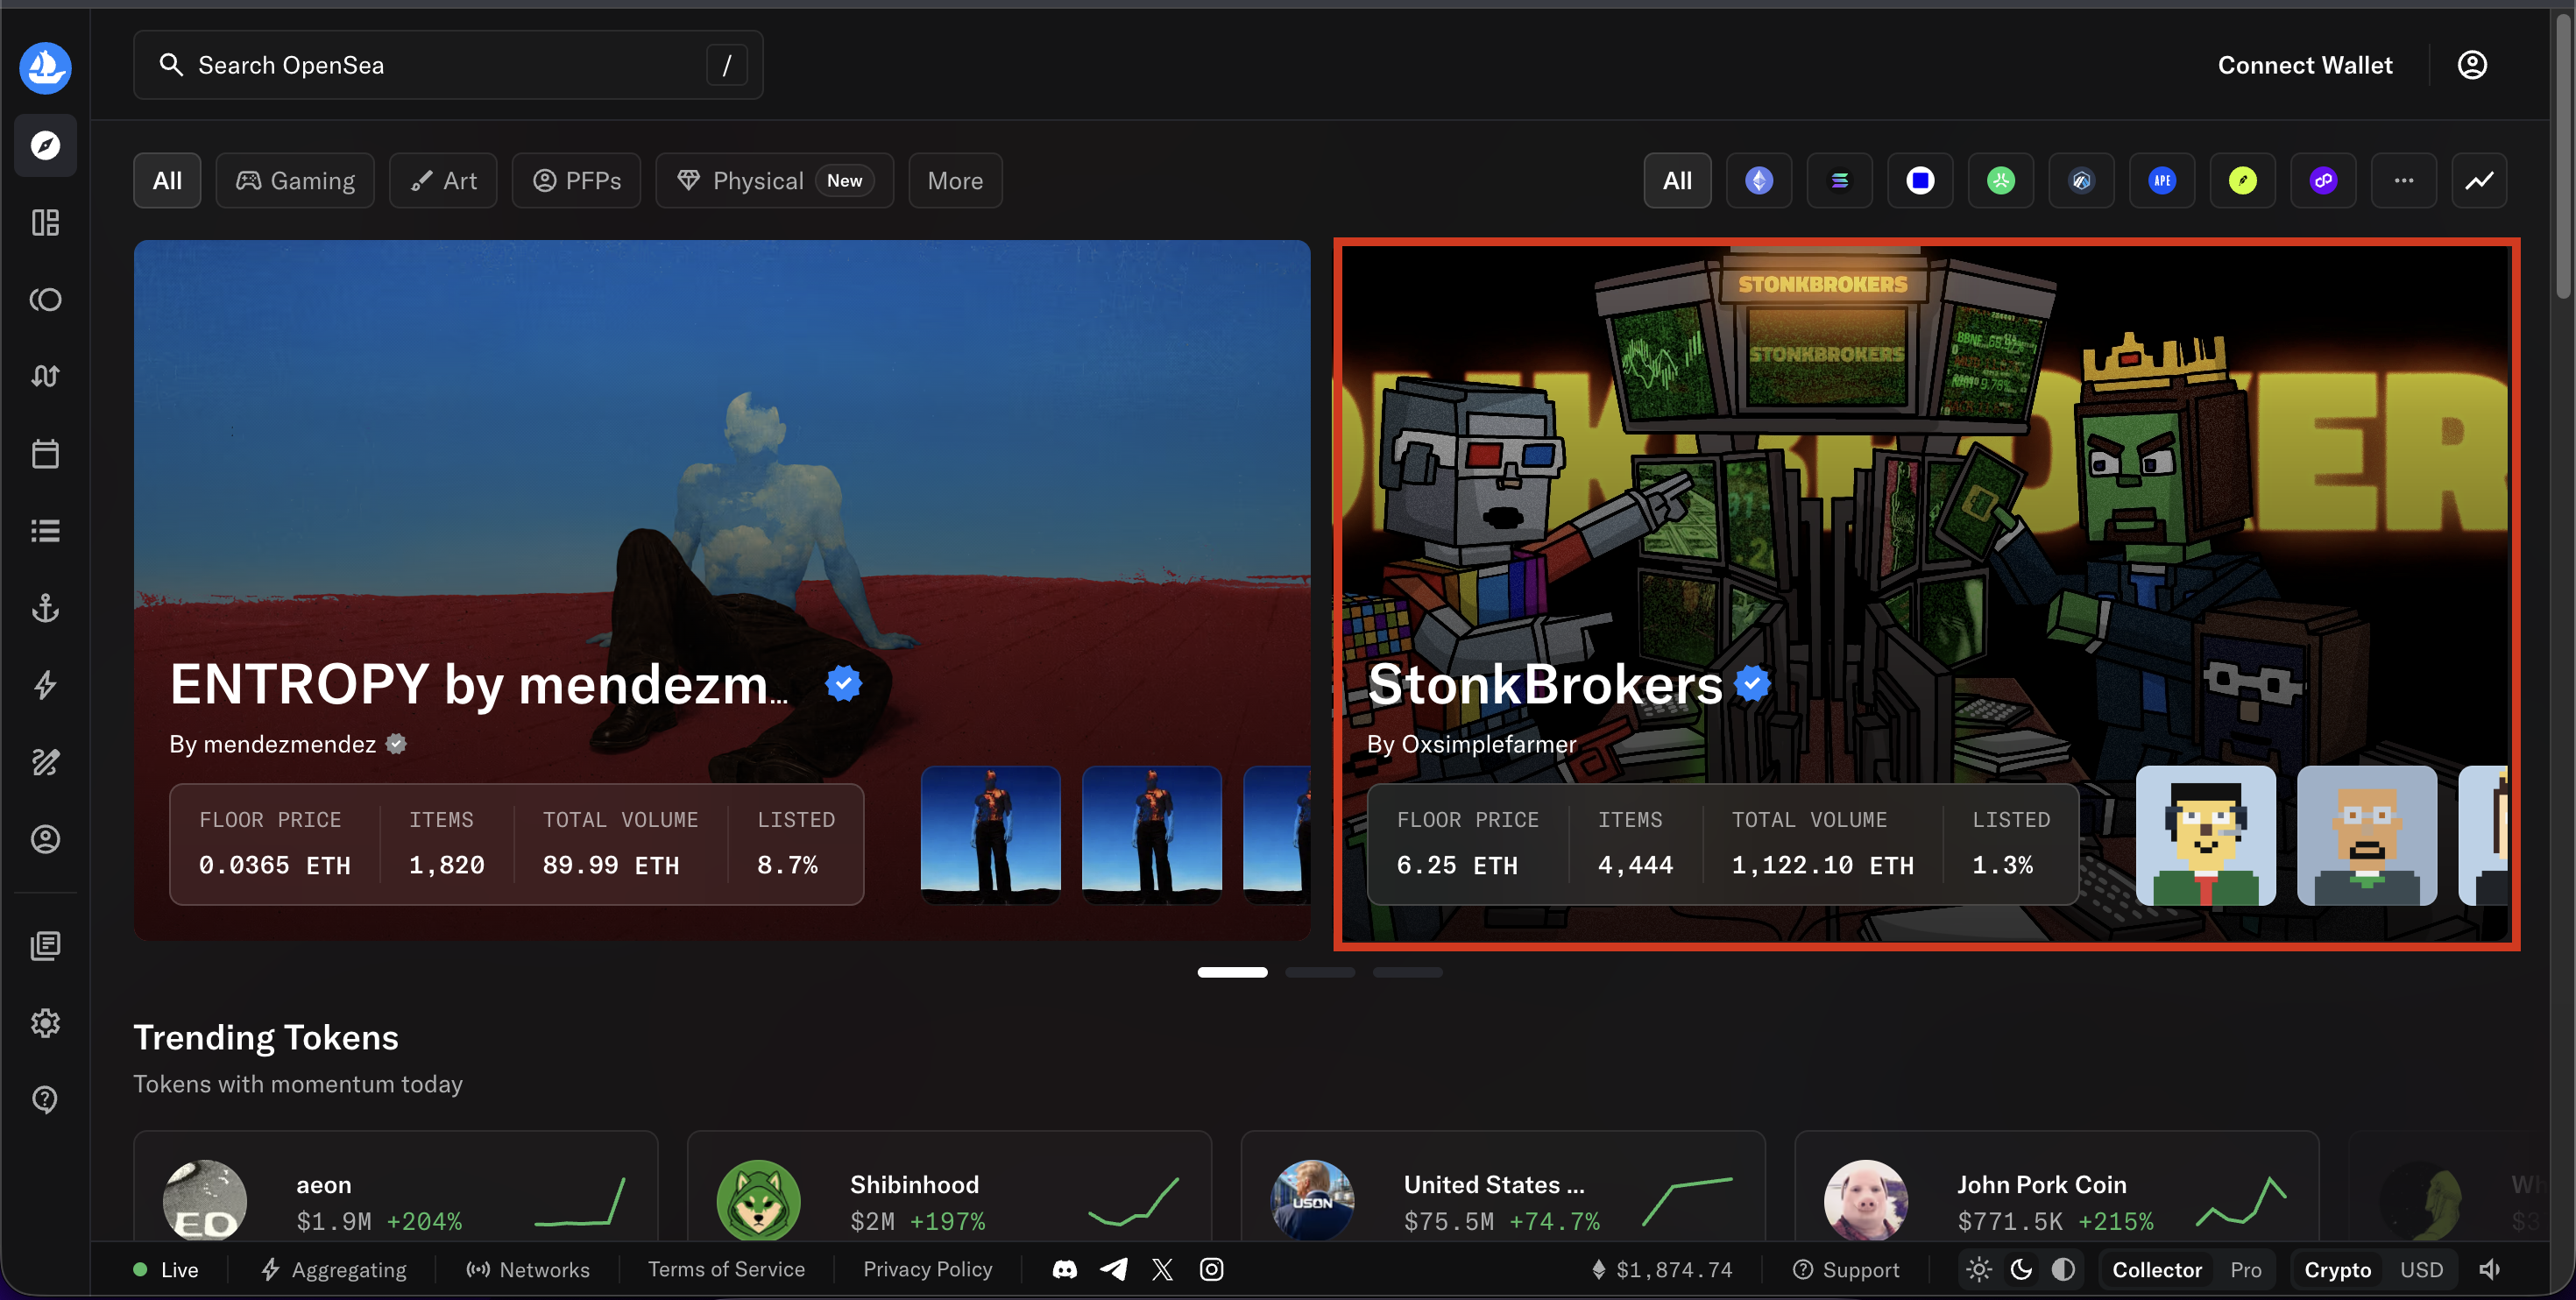Open the Terms of Service link

coord(726,1269)
